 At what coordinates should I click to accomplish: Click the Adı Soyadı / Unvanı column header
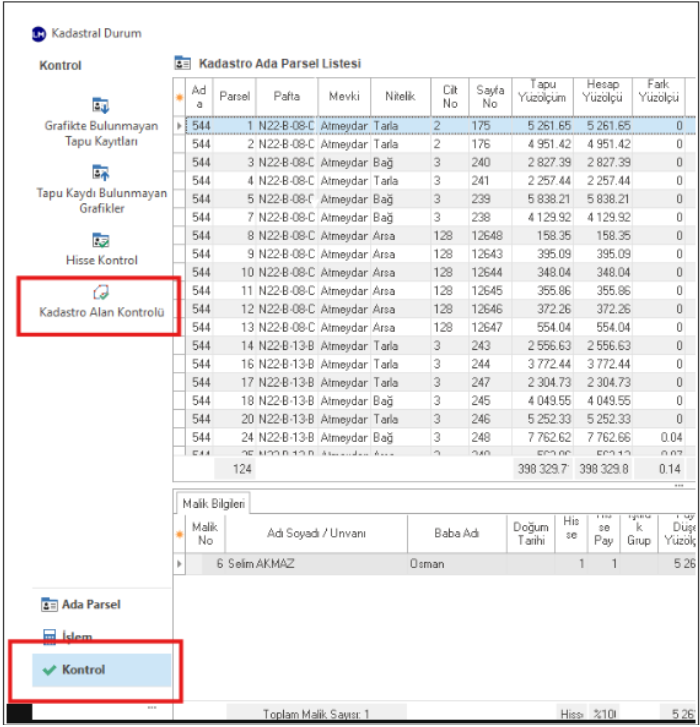pos(316,533)
